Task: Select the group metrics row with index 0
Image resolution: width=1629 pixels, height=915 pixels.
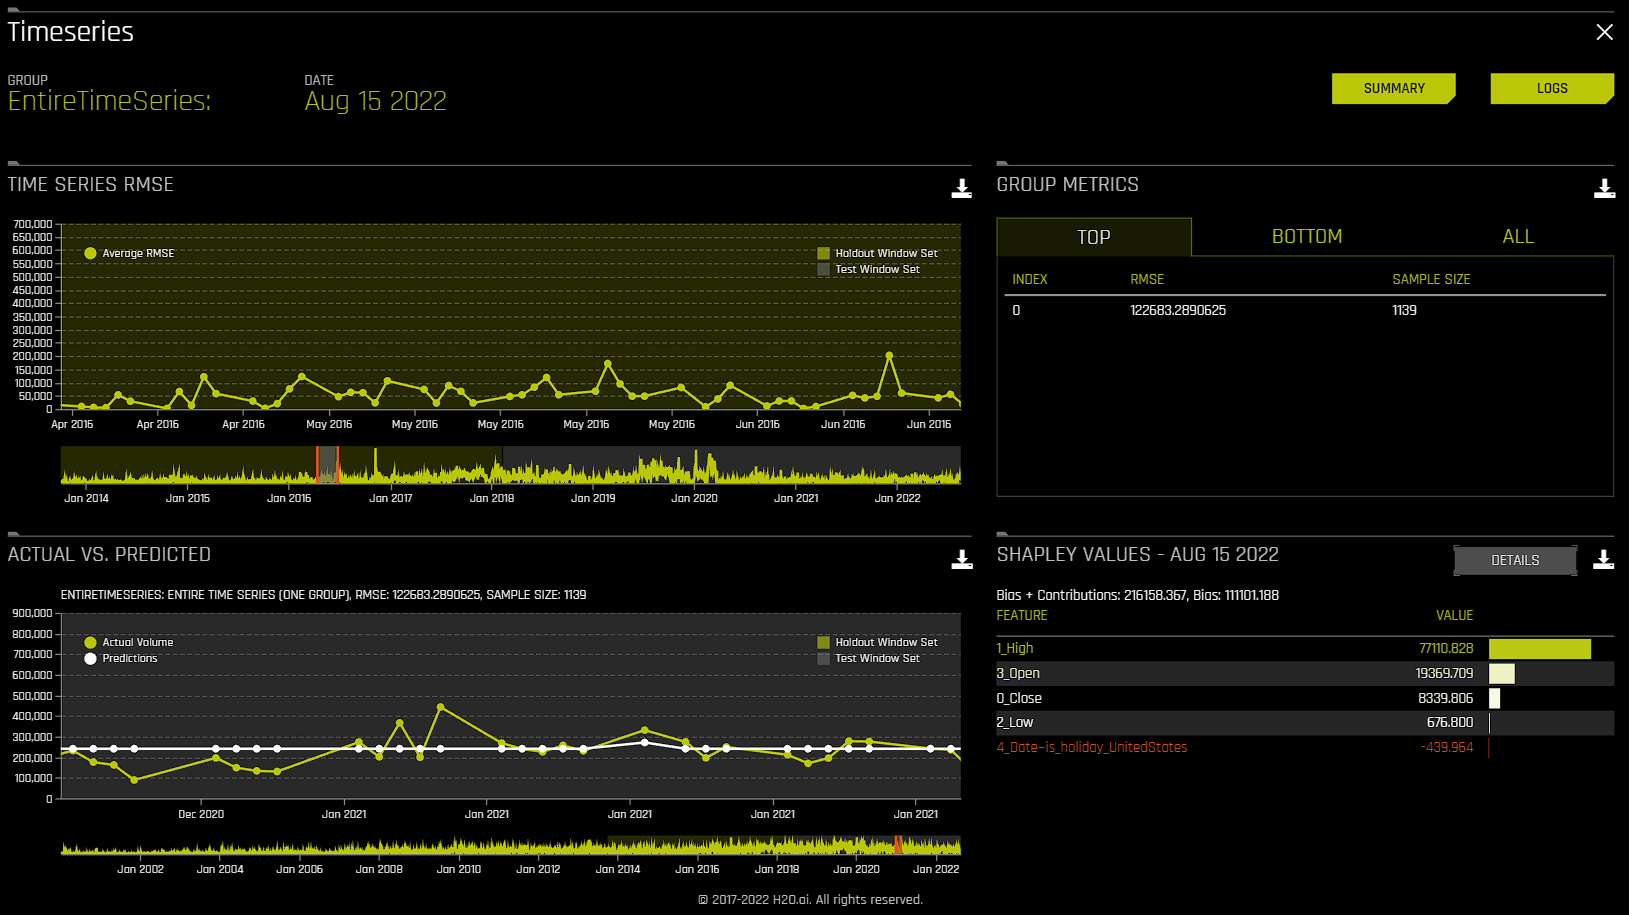Action: tap(1200, 310)
